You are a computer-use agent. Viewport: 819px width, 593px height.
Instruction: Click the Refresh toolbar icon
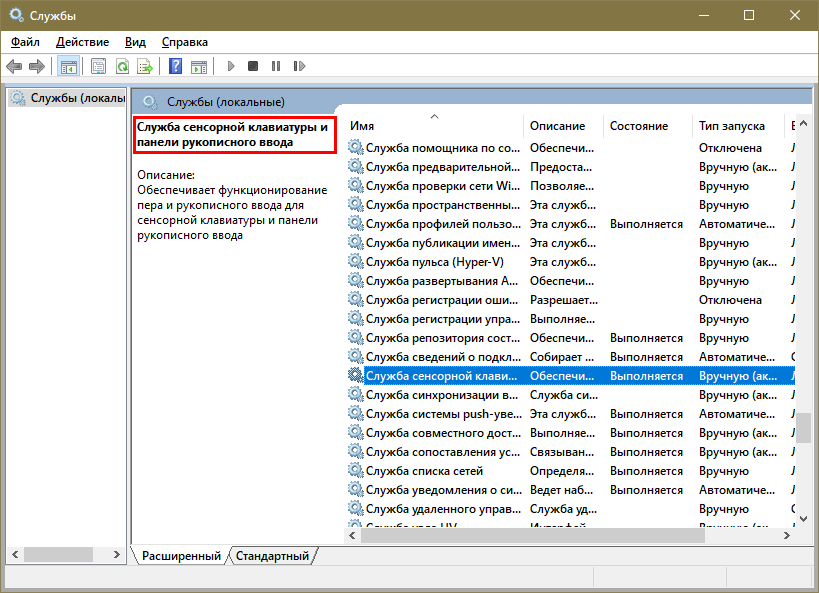(x=122, y=66)
